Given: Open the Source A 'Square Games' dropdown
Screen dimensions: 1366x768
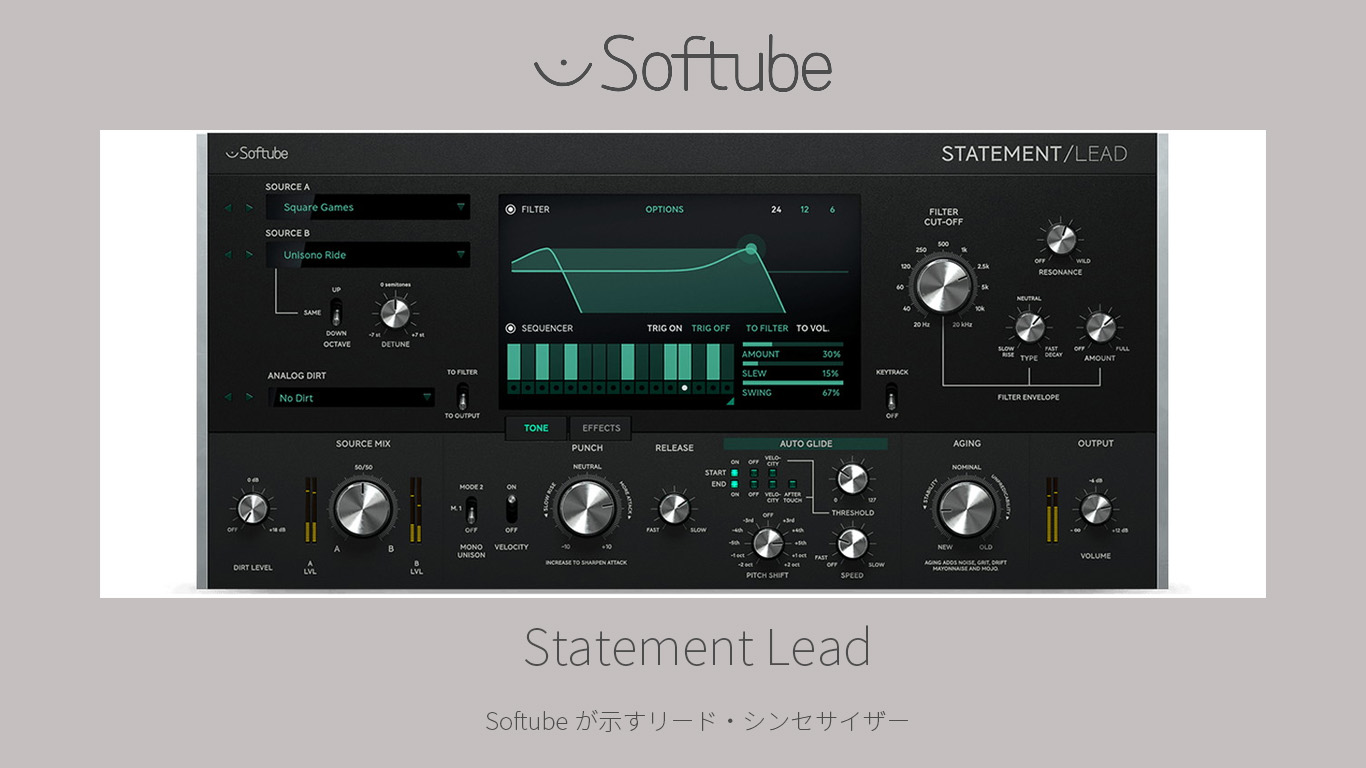Looking at the screenshot, I should pyautogui.click(x=367, y=208).
